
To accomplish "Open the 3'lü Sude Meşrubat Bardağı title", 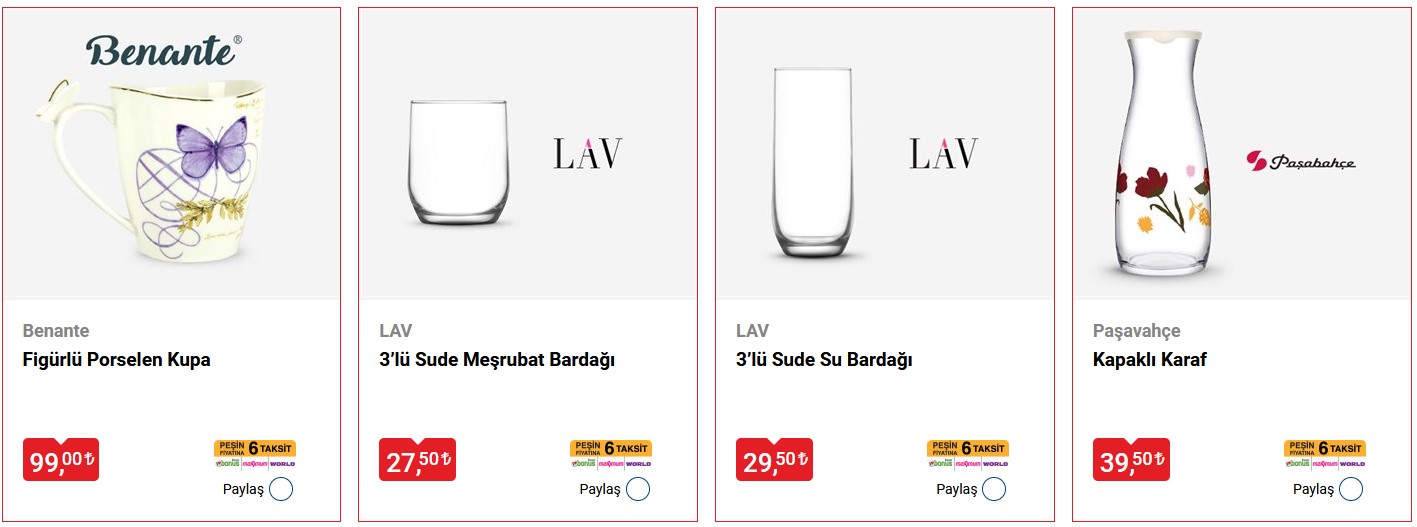I will (497, 360).
